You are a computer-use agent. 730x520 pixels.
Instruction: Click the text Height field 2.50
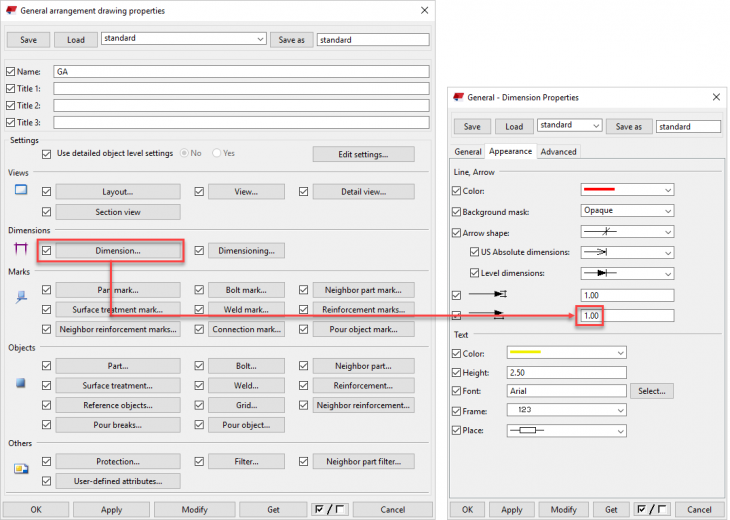pos(567,372)
